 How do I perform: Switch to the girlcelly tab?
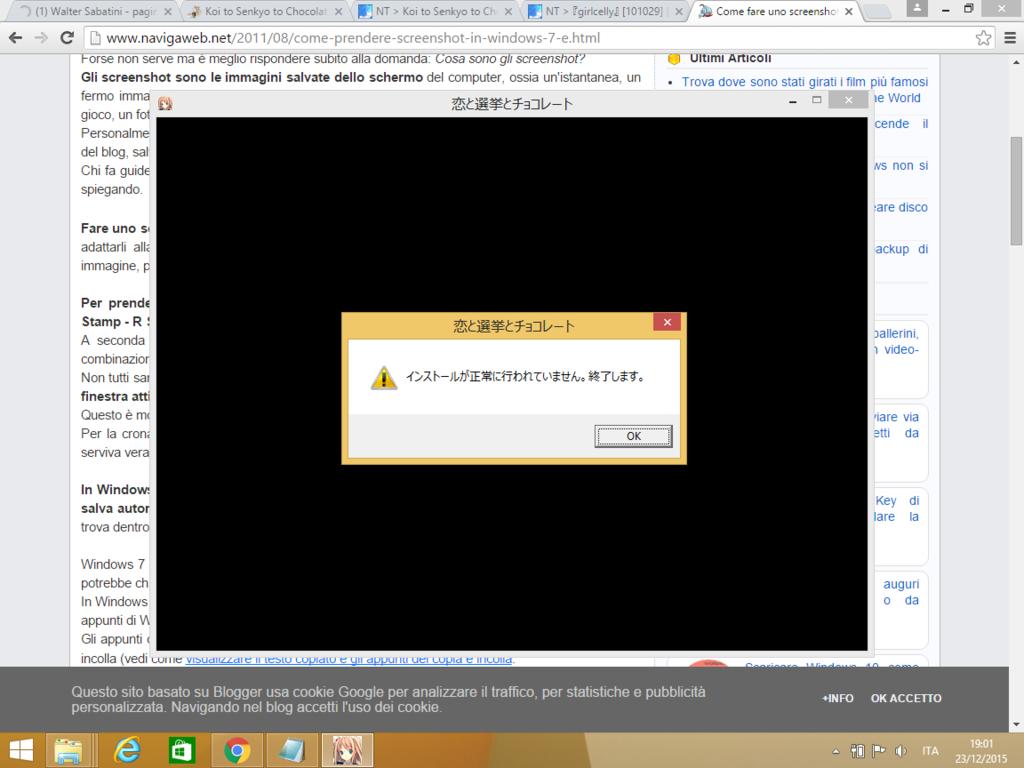click(600, 12)
